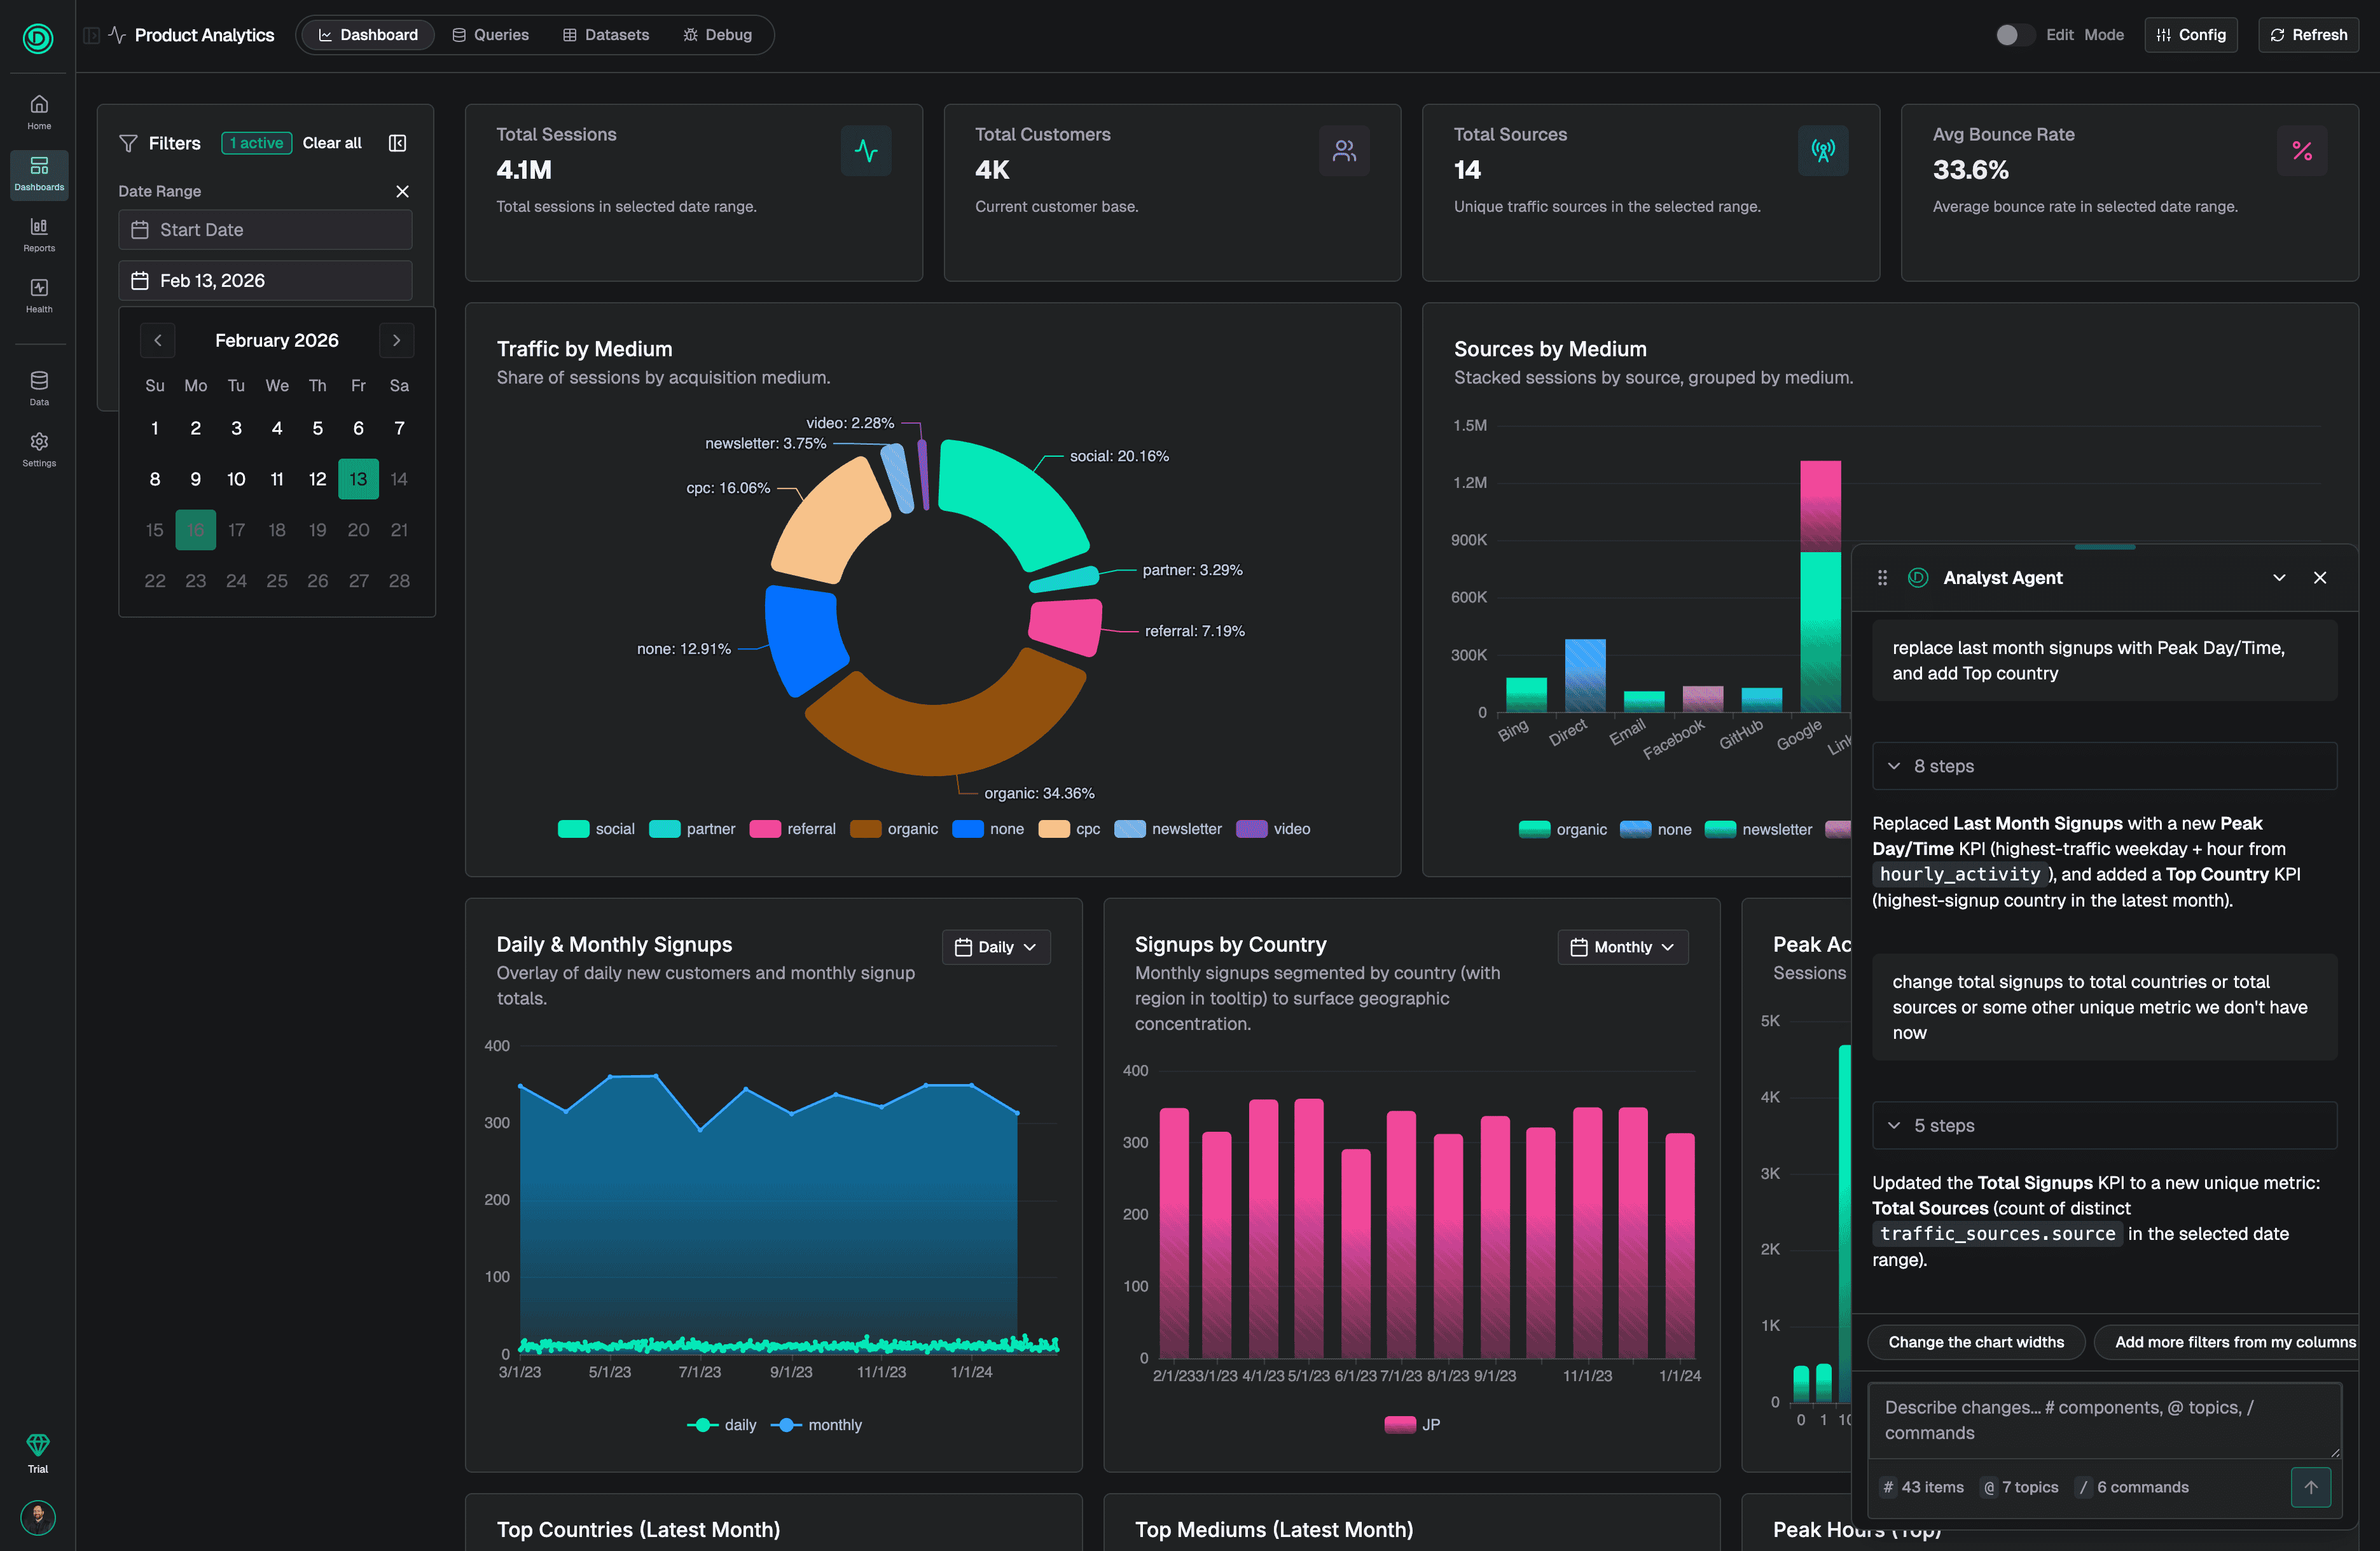Click the Refresh button
2380x1551 pixels.
[2308, 35]
